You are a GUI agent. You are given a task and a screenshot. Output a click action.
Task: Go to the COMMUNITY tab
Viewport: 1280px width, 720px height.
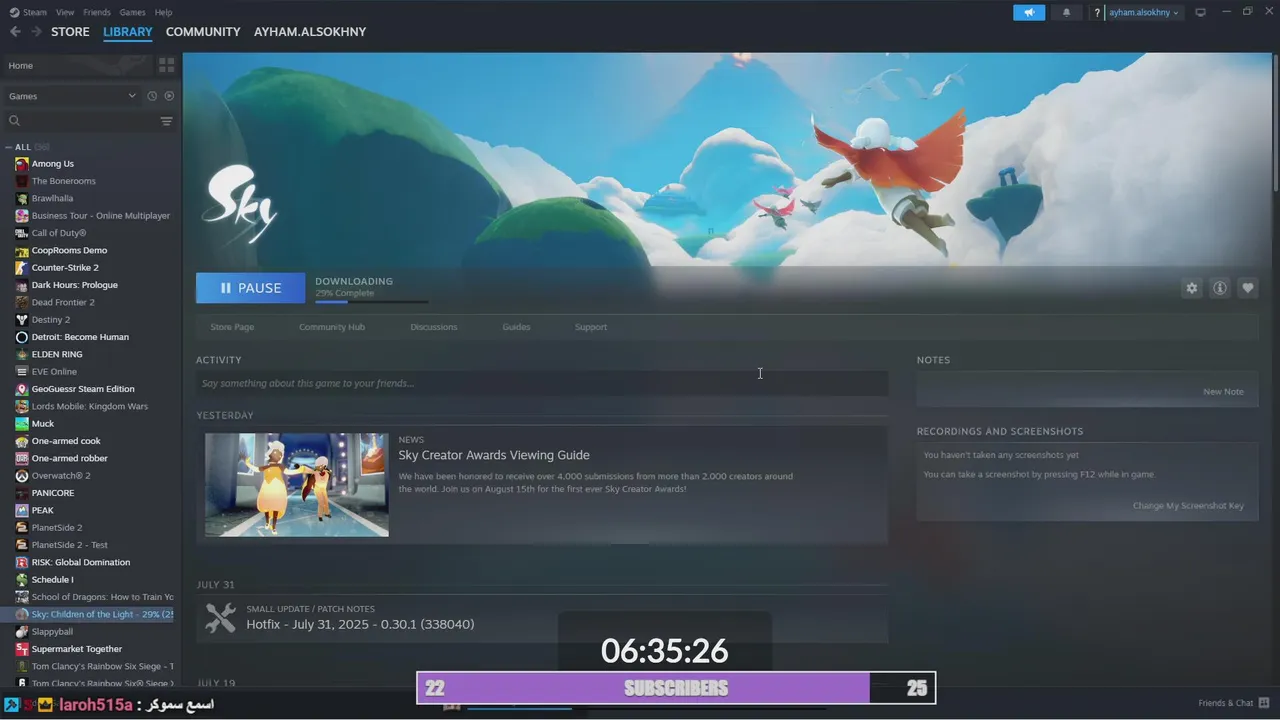[x=203, y=32]
